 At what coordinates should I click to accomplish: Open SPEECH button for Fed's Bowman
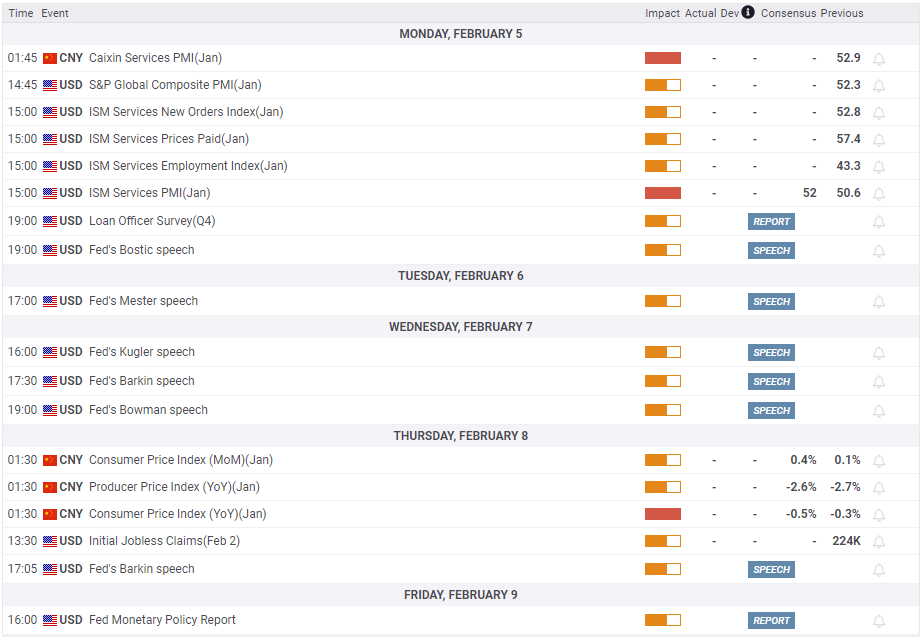(x=771, y=411)
